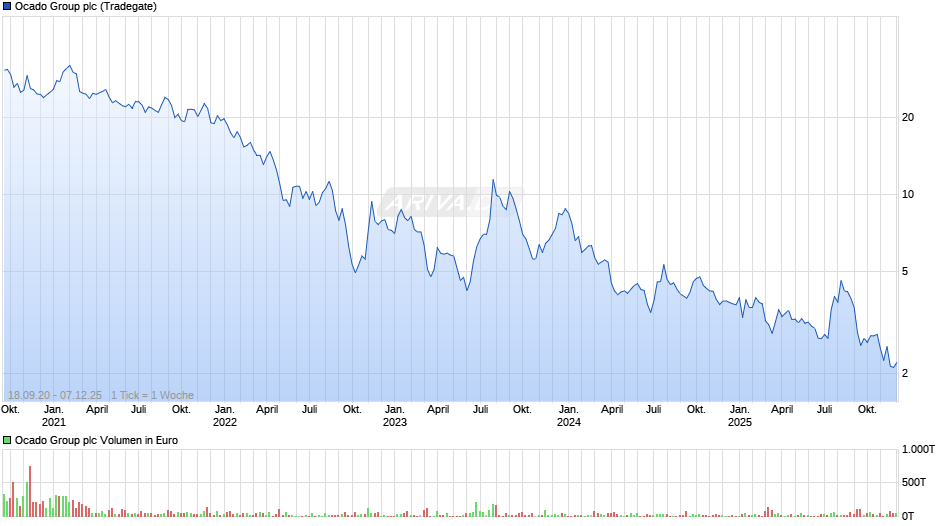Click the tallest red volume bar in late 2020
Image resolution: width=940 pixels, height=526 pixels.
pos(29,491)
